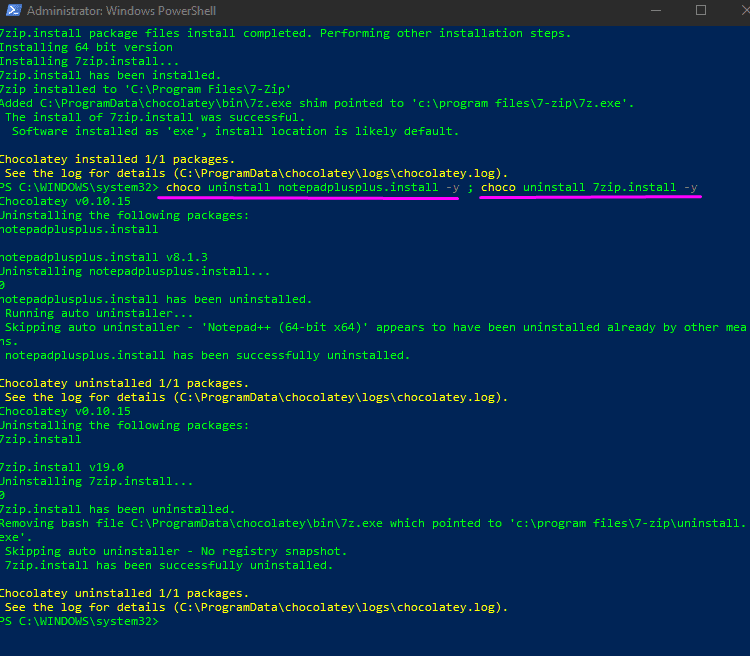Click line "Software installed as 'exe'"
The image size is (750, 656).
tap(235, 131)
